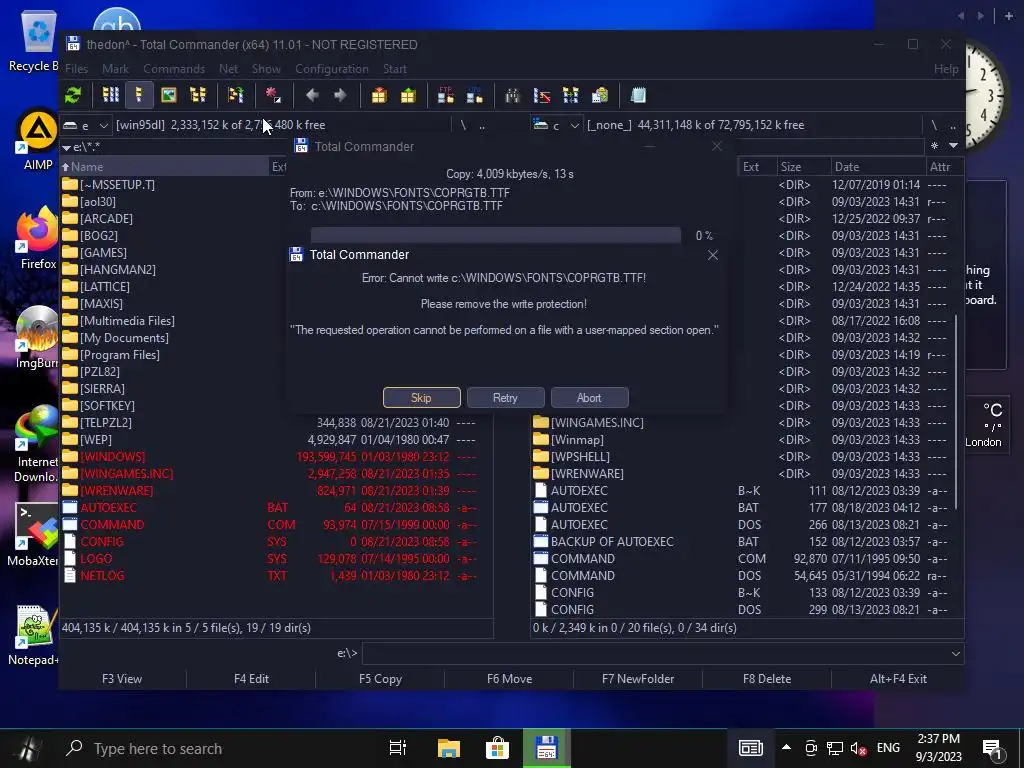Screen dimensions: 1024x768
Task: Open the Mark menu
Action: [115, 69]
